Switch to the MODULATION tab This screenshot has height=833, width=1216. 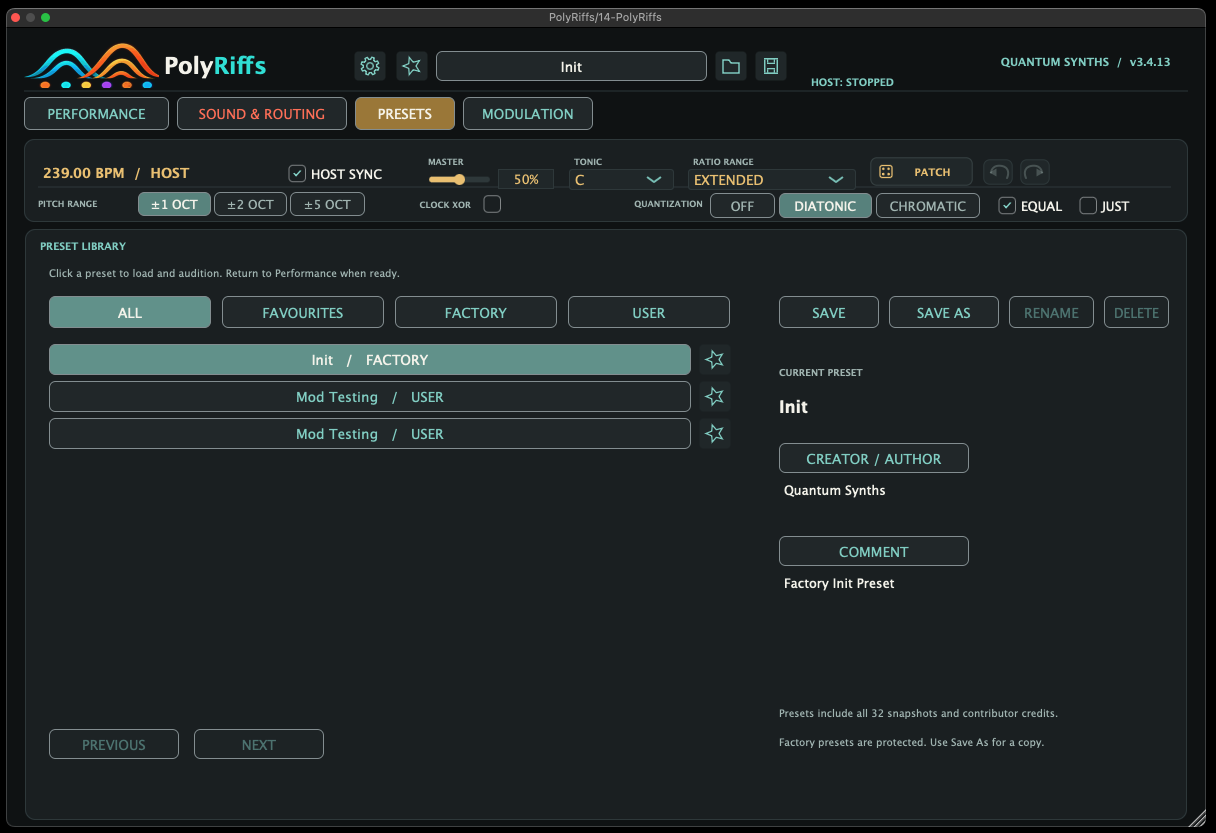(x=528, y=114)
